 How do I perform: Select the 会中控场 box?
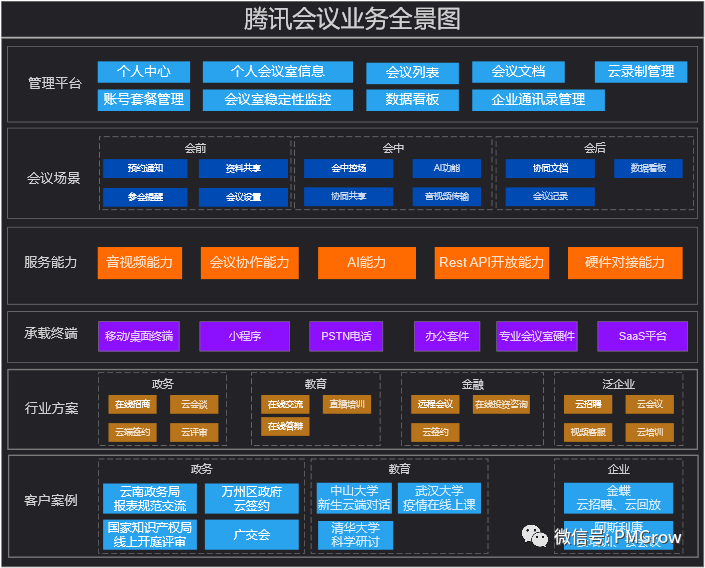[x=348, y=169]
